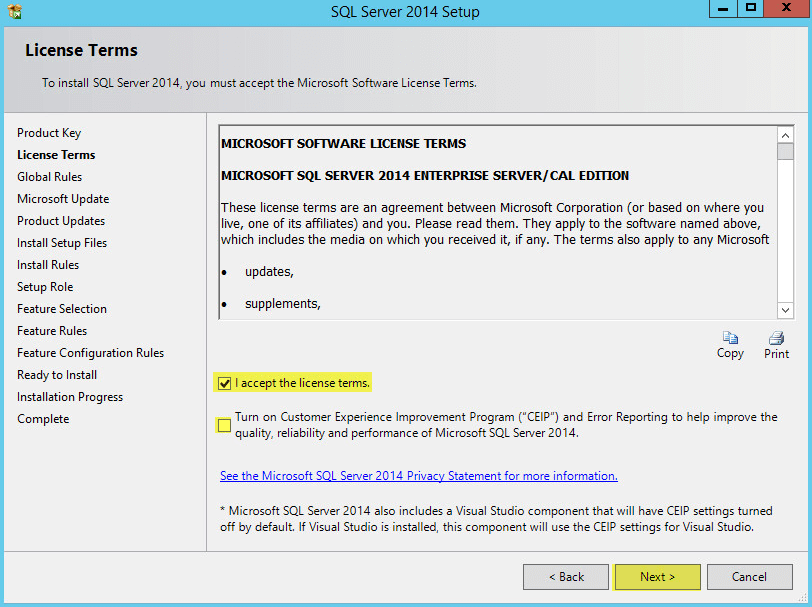Click the ENTERPRISE SERVER/CAL EDITION heading

(425, 176)
